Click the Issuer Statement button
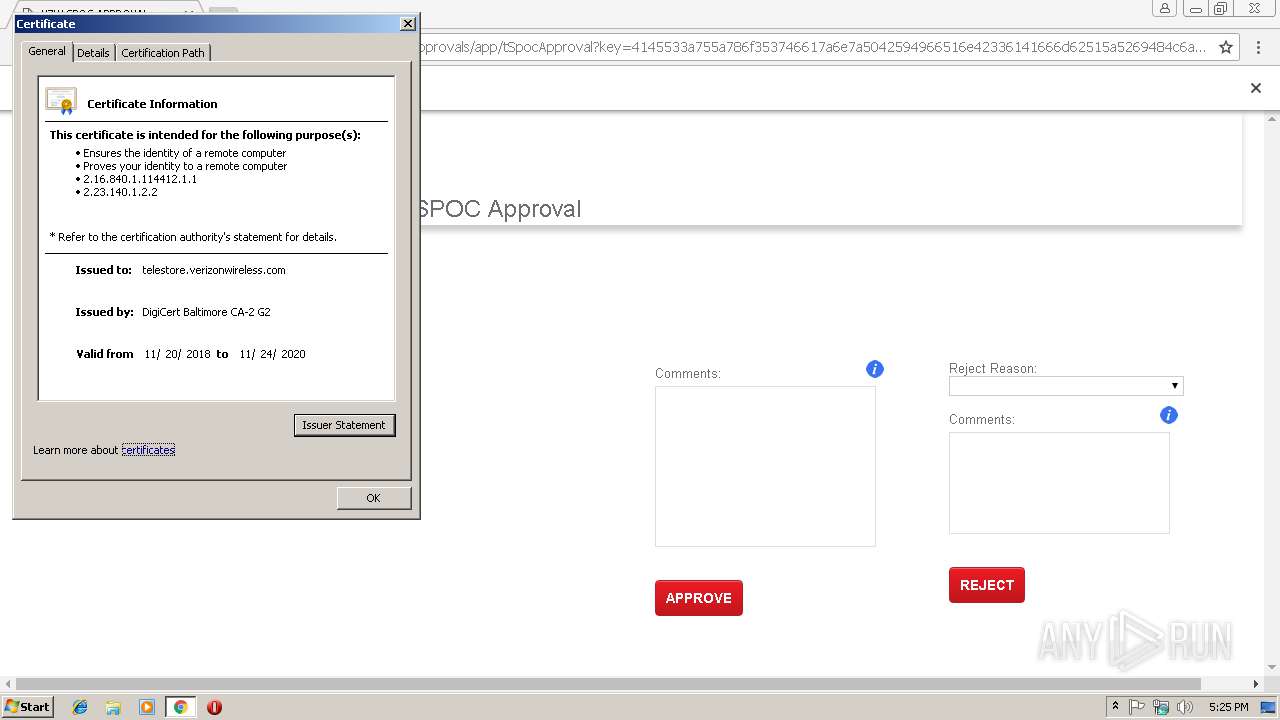Screen dimensions: 1280x720 click(x=344, y=425)
